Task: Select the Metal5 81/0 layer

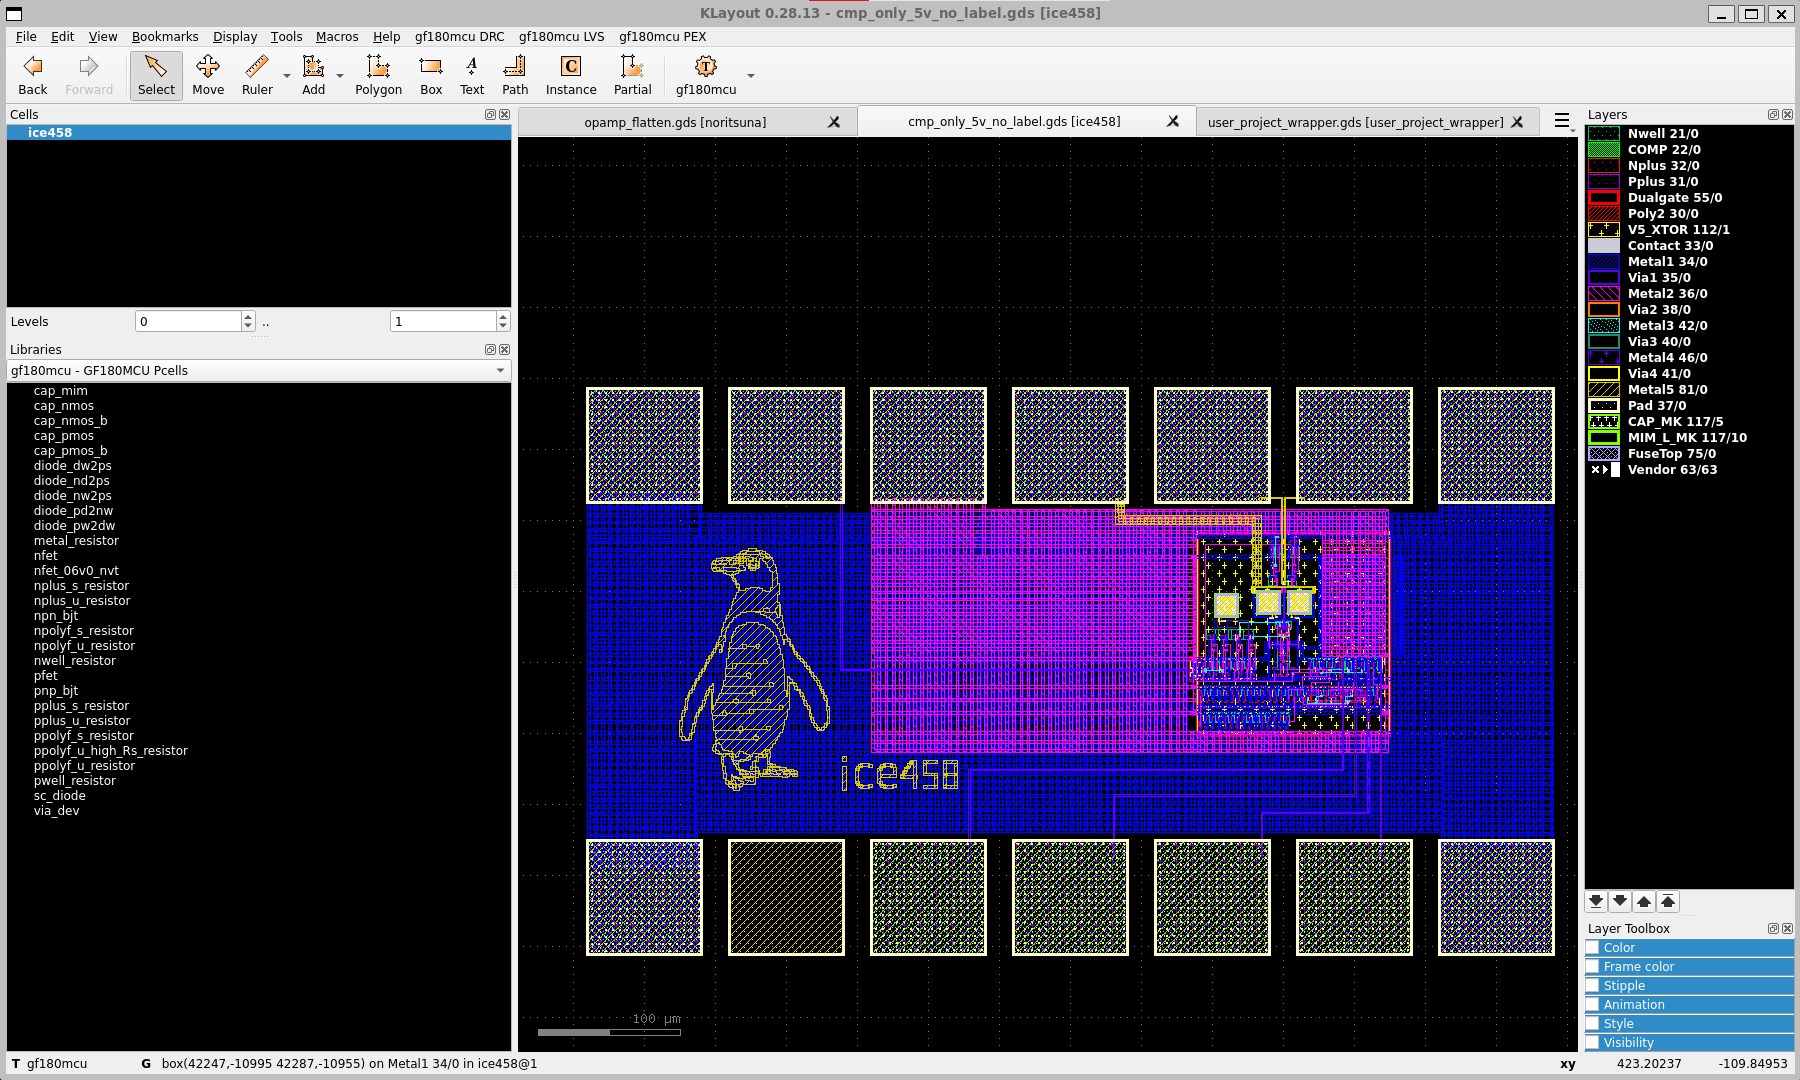Action: point(1689,389)
